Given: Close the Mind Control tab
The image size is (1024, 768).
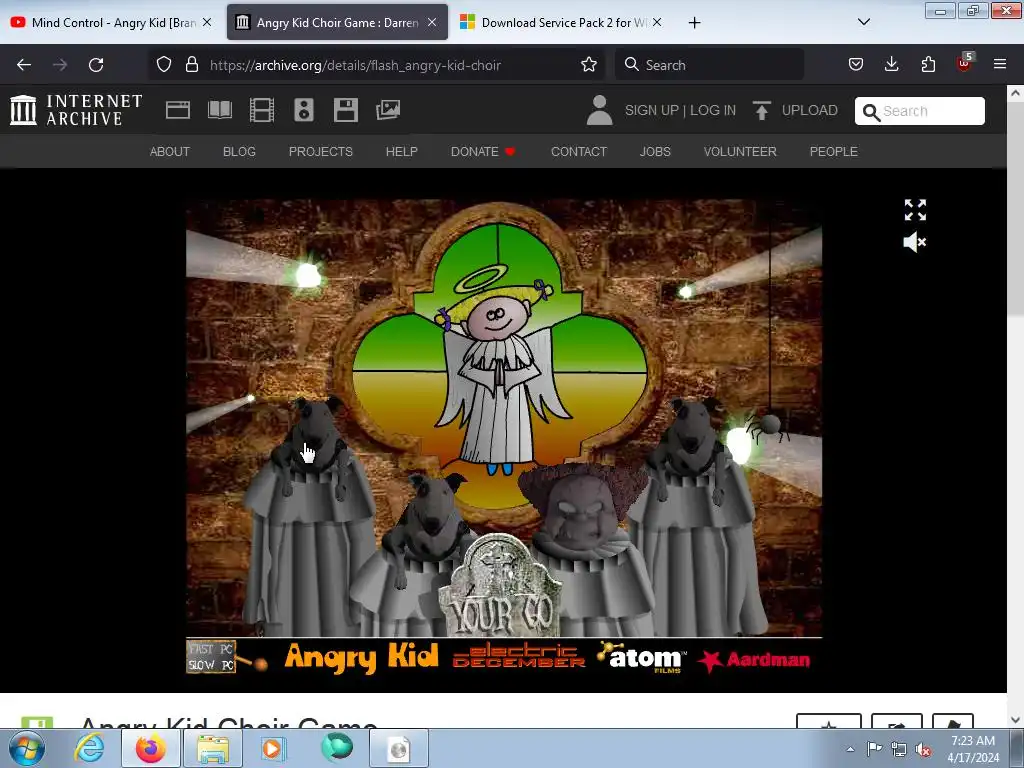Looking at the screenshot, I should pyautogui.click(x=207, y=22).
